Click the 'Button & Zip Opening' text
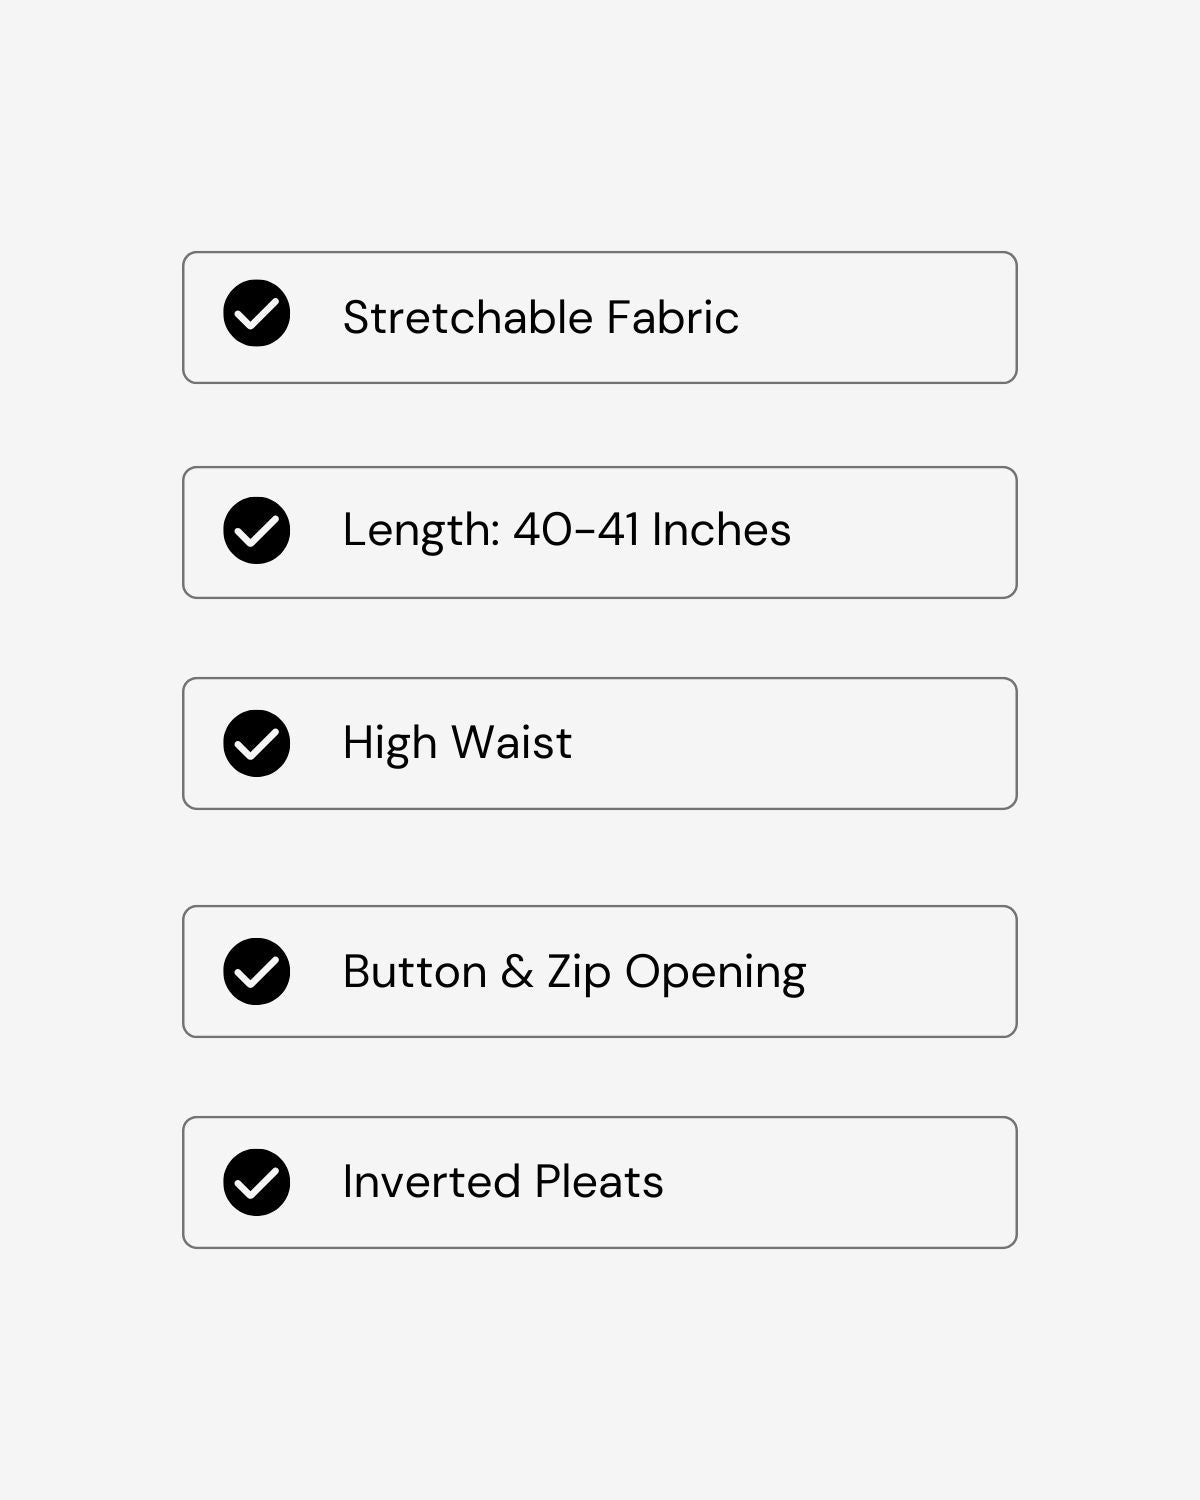The height and width of the screenshot is (1500, 1200). pyautogui.click(x=574, y=971)
